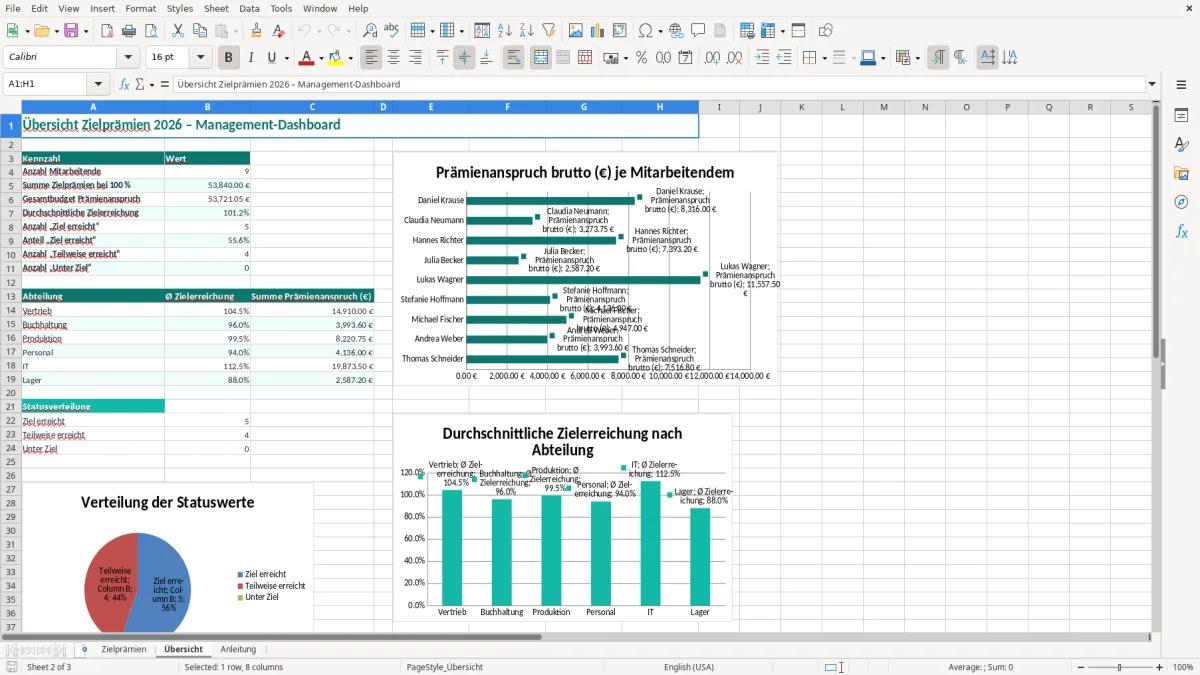
Task: Open the Format menu
Action: pyautogui.click(x=140, y=8)
